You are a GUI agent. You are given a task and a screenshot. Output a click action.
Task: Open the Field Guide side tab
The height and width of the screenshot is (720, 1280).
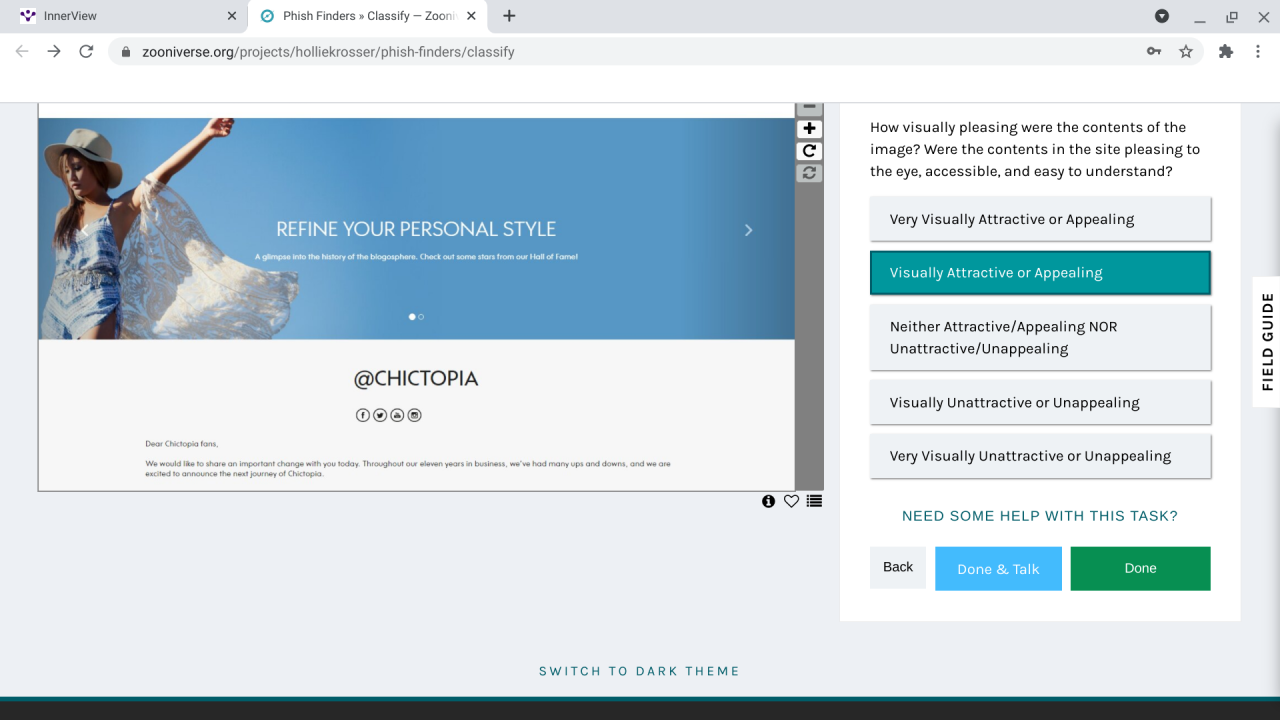click(x=1267, y=341)
